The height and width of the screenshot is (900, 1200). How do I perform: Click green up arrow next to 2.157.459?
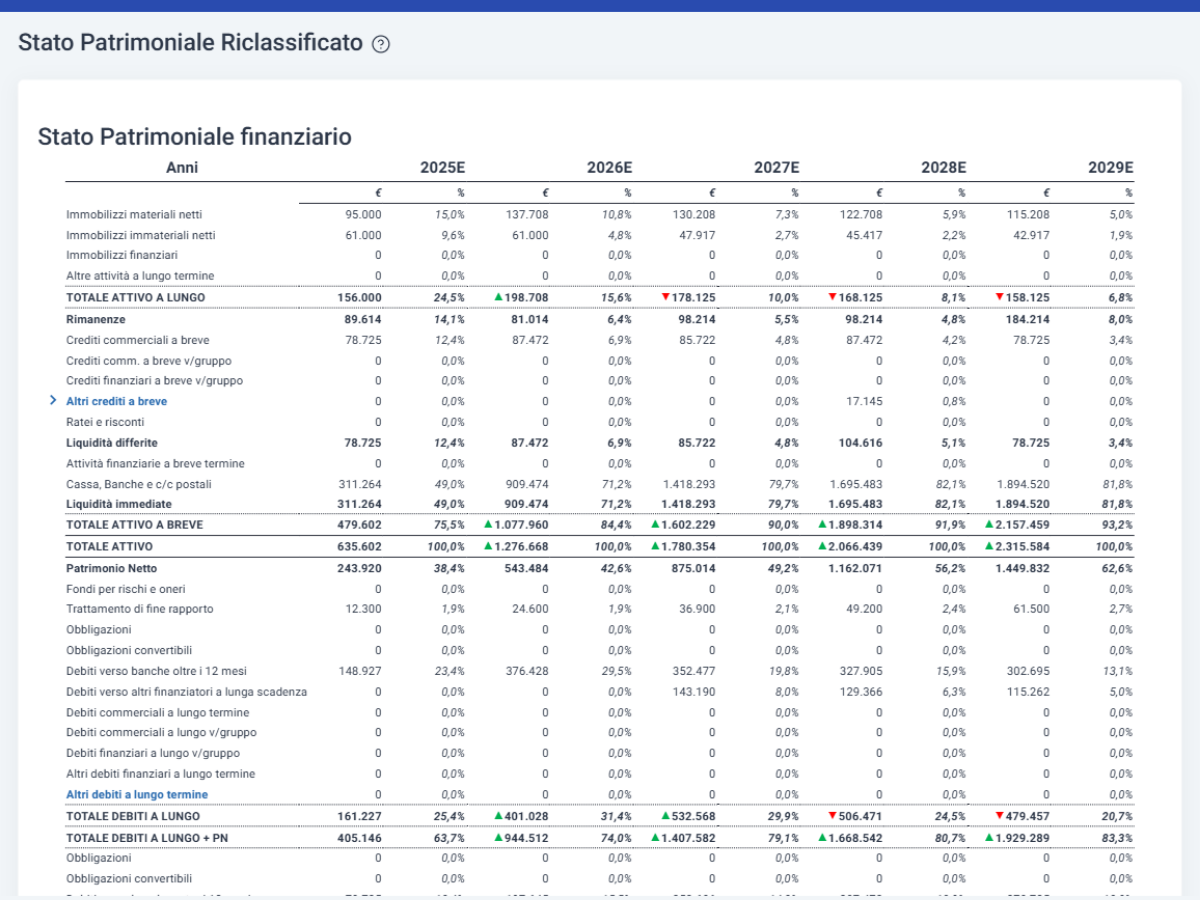coord(989,524)
